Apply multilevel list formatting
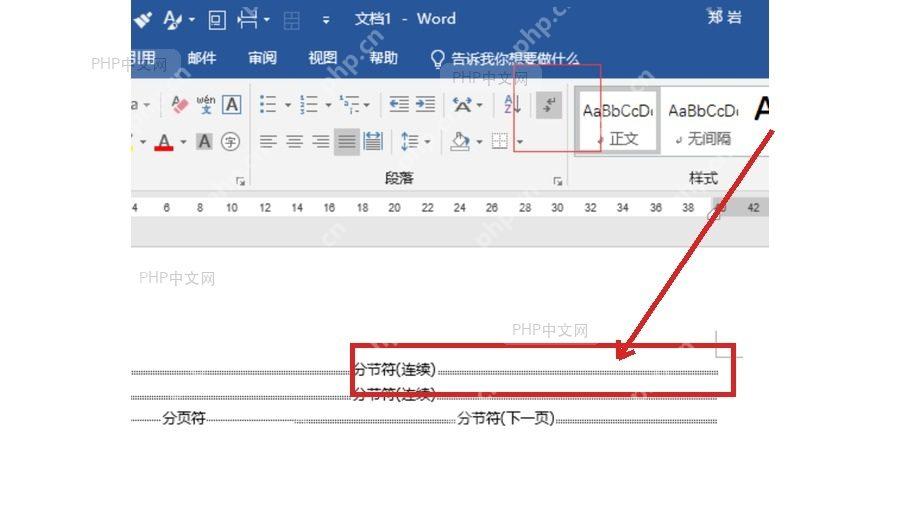This screenshot has height=520, width=900. (x=349, y=104)
